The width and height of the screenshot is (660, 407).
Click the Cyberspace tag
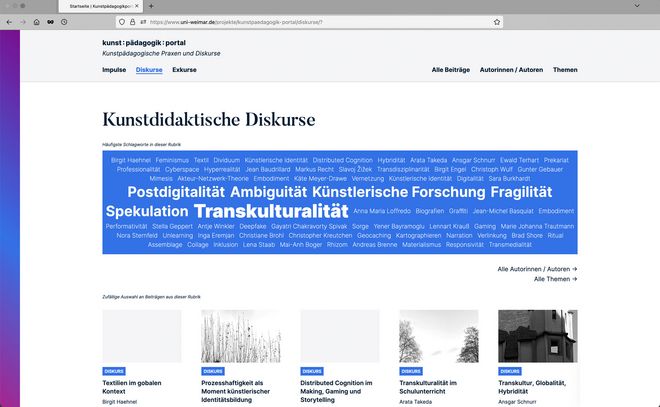click(x=182, y=170)
